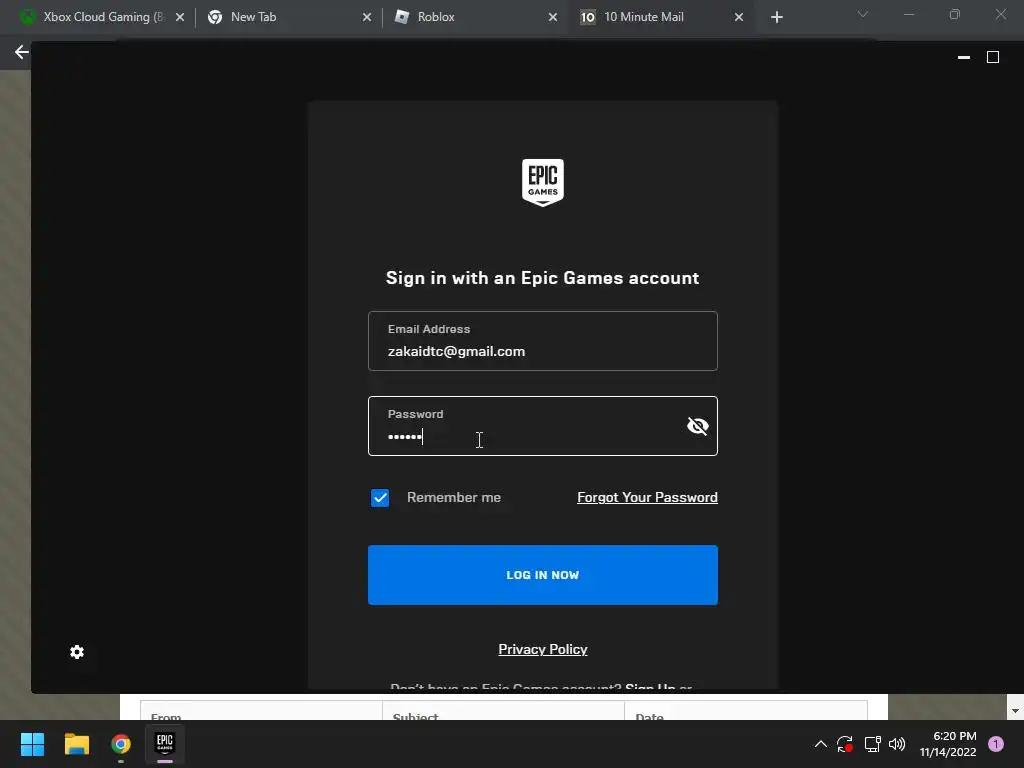The width and height of the screenshot is (1024, 768).
Task: Click the Epic Games taskbar icon
Action: [x=165, y=744]
